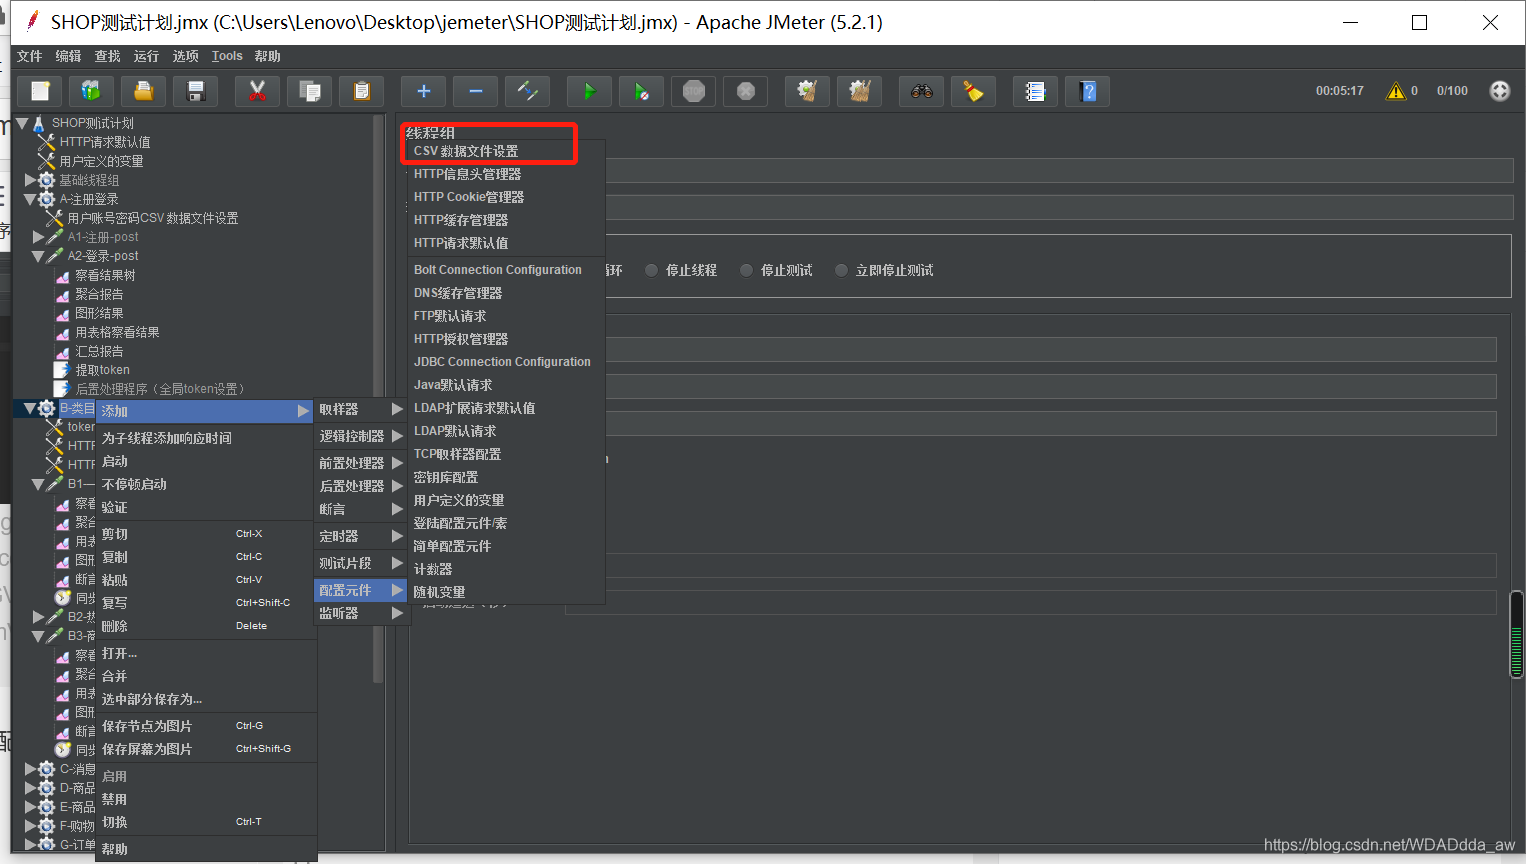Screen dimensions: 1526x864
Task: Select the 停止测试 radio button
Action: tap(746, 270)
